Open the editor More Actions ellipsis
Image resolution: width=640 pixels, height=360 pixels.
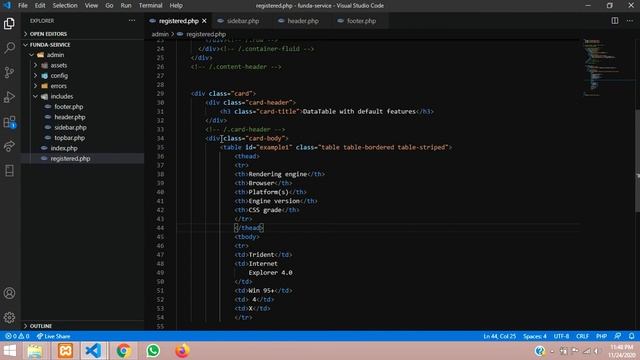pyautogui.click(x=630, y=21)
